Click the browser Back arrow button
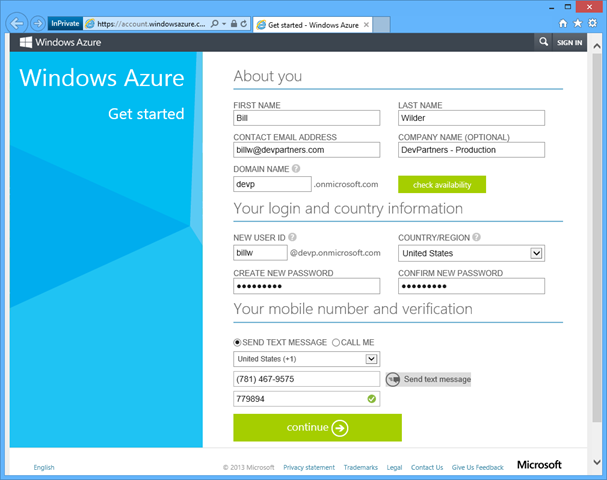Viewport: 607px width, 480px height. click(16, 22)
